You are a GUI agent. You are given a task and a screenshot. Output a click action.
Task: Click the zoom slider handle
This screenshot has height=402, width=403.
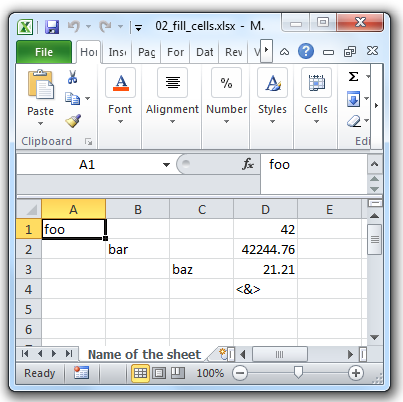click(298, 373)
